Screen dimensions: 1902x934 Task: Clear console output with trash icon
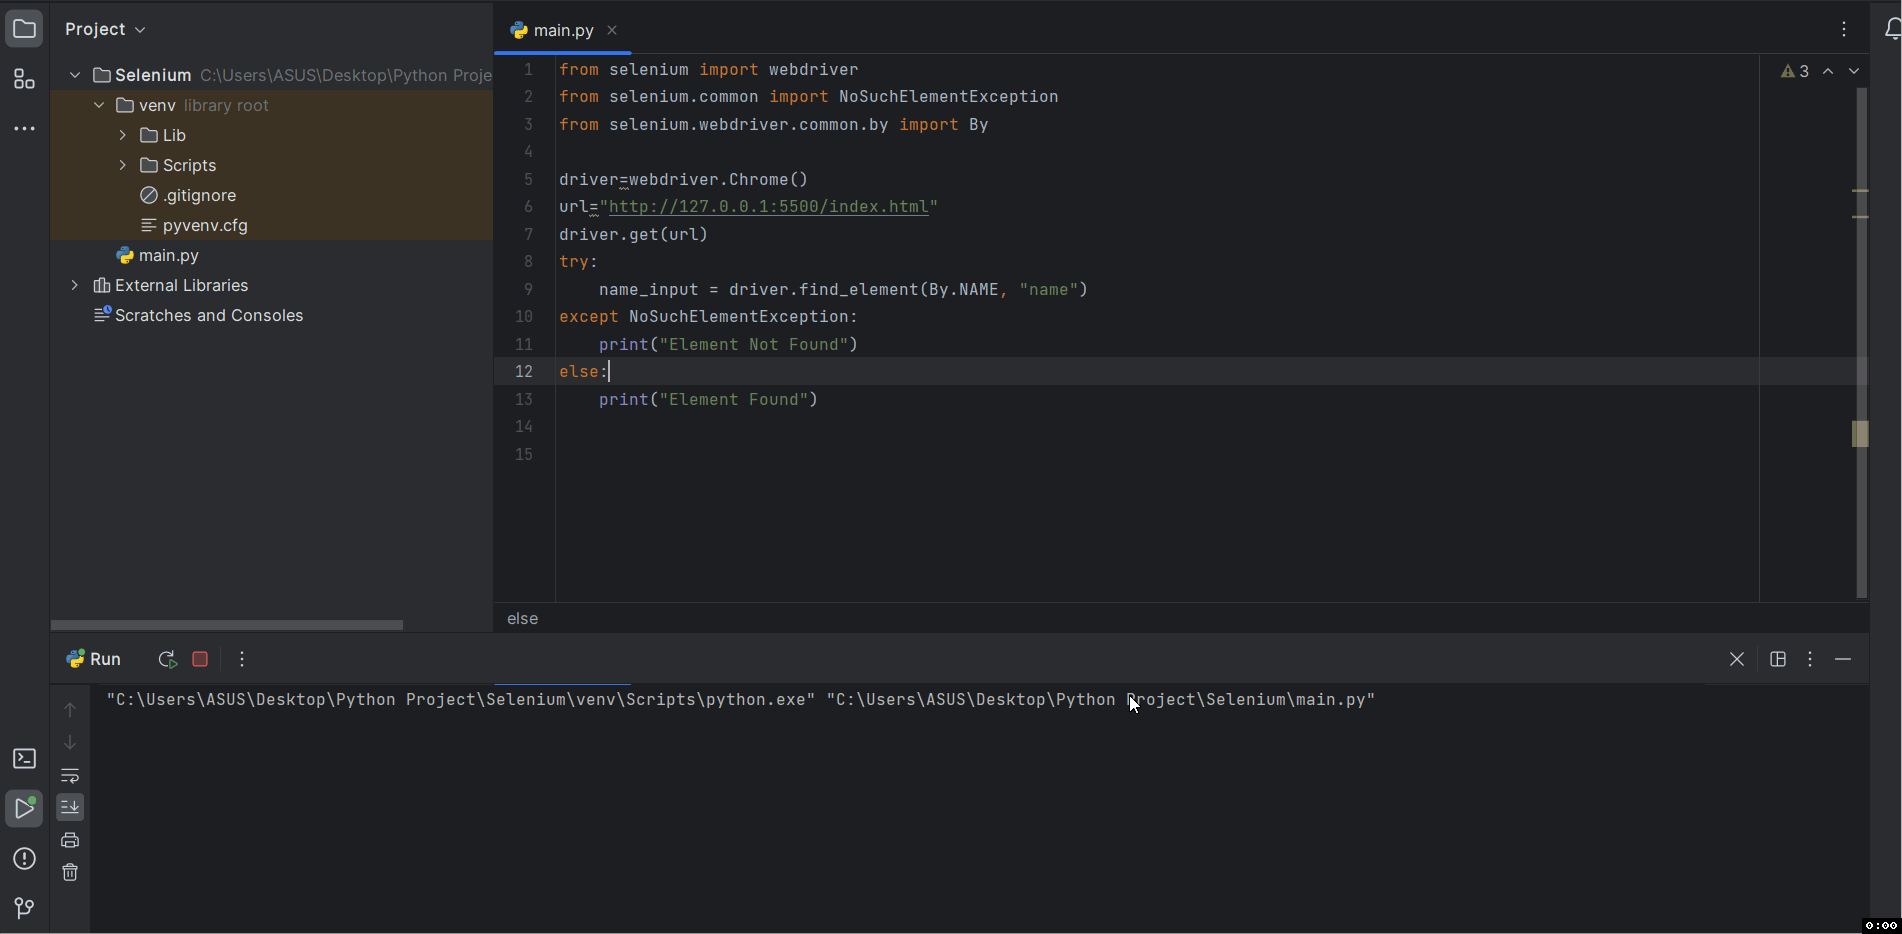pos(70,872)
